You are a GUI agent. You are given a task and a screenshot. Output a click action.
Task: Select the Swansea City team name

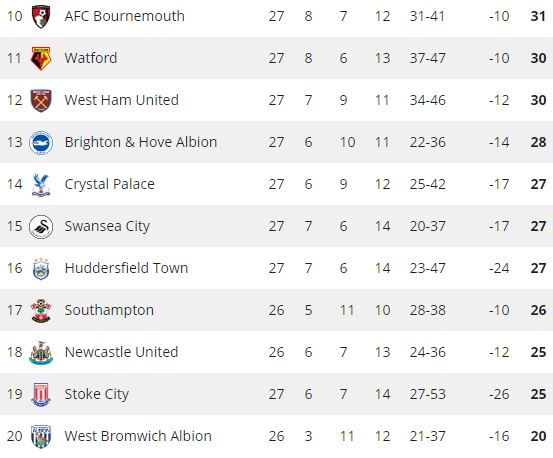(x=107, y=227)
